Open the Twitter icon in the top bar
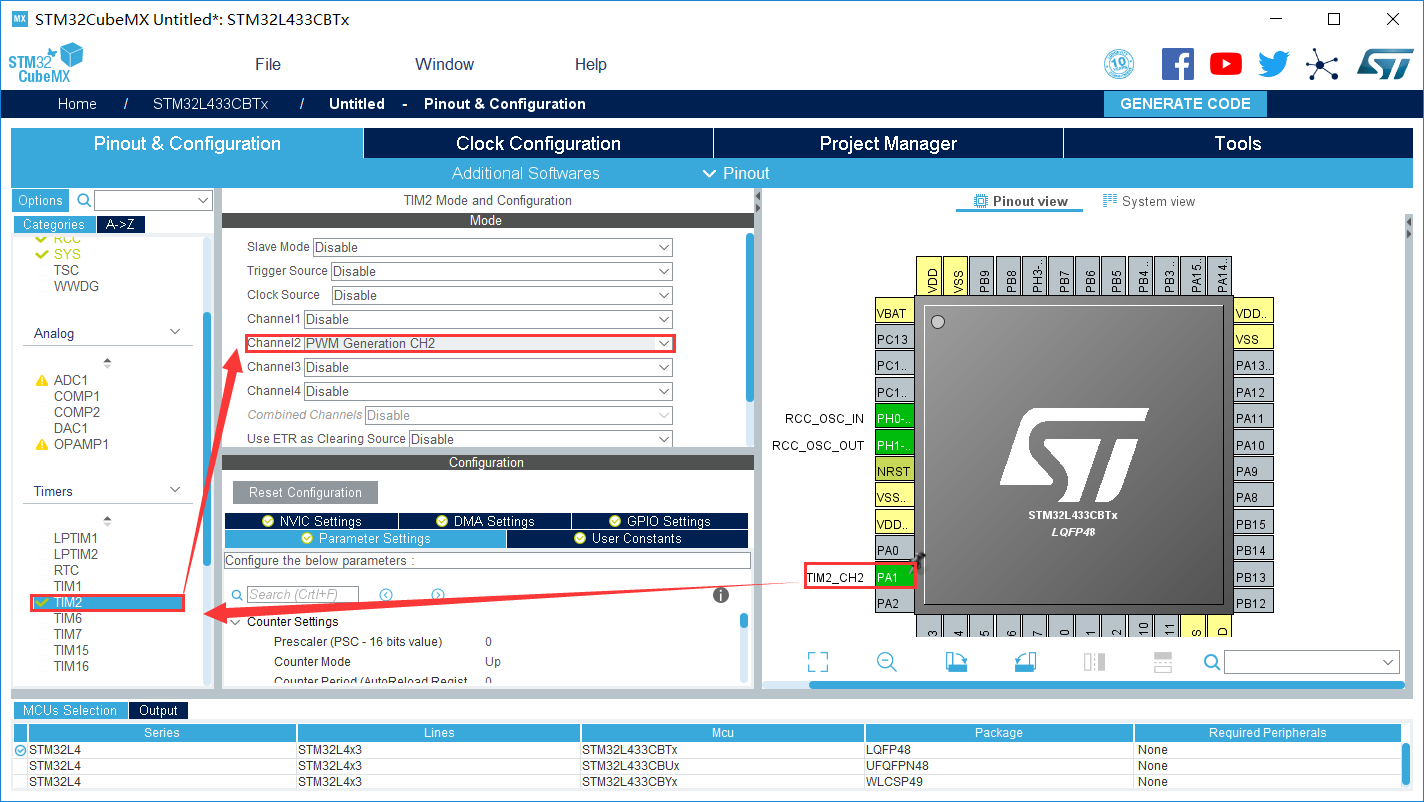Image resolution: width=1424 pixels, height=802 pixels. [1273, 64]
